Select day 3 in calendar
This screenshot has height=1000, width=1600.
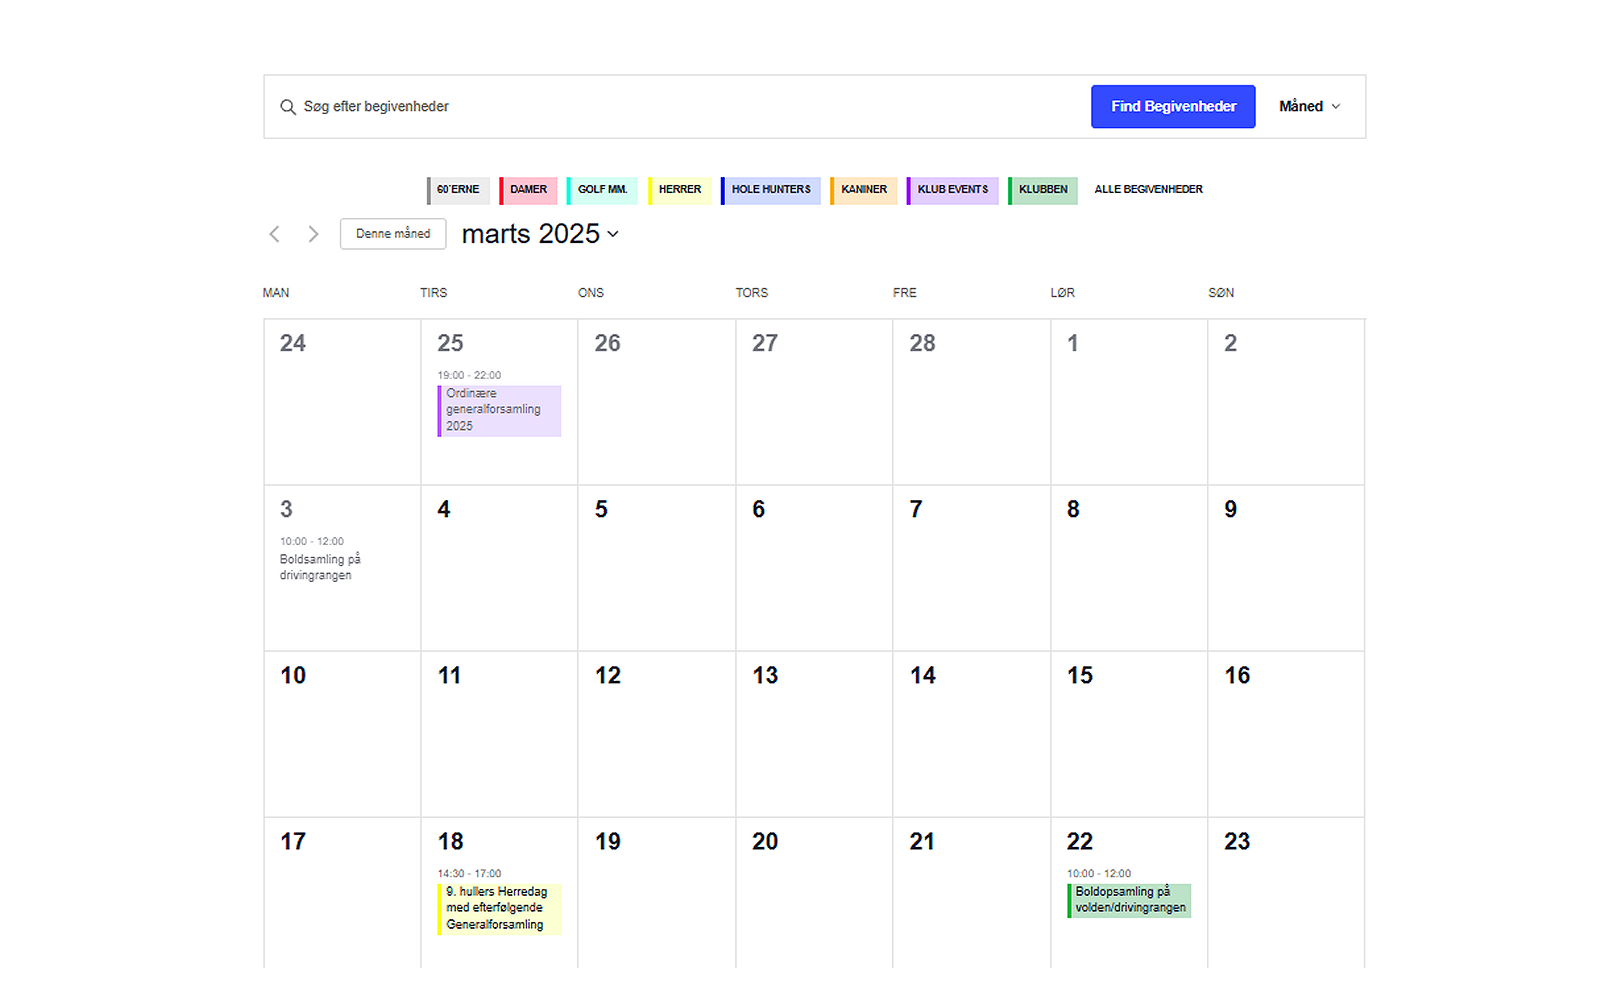(286, 510)
